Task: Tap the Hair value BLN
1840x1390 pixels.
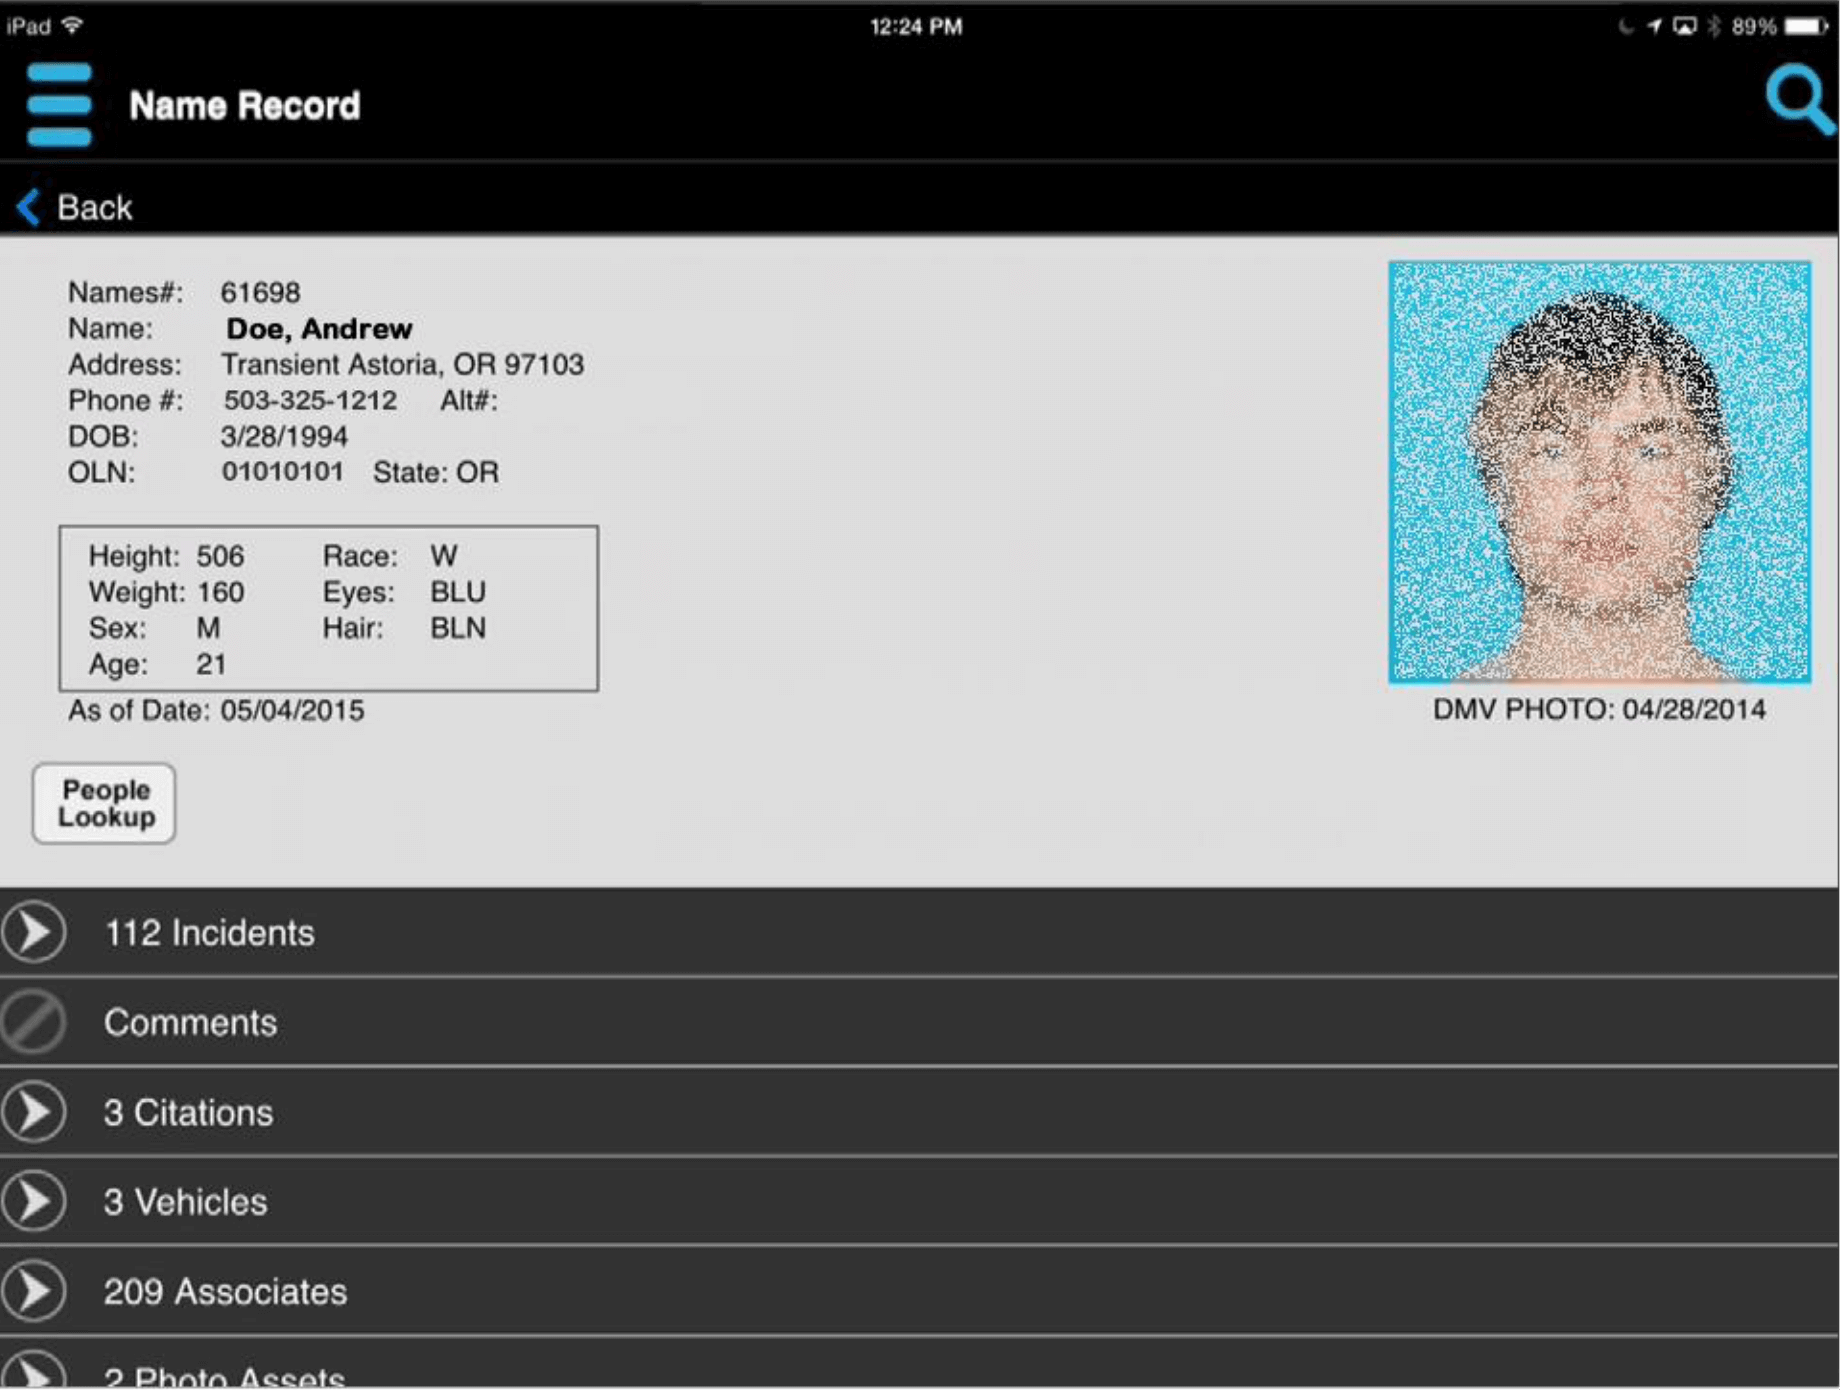Action: click(458, 628)
